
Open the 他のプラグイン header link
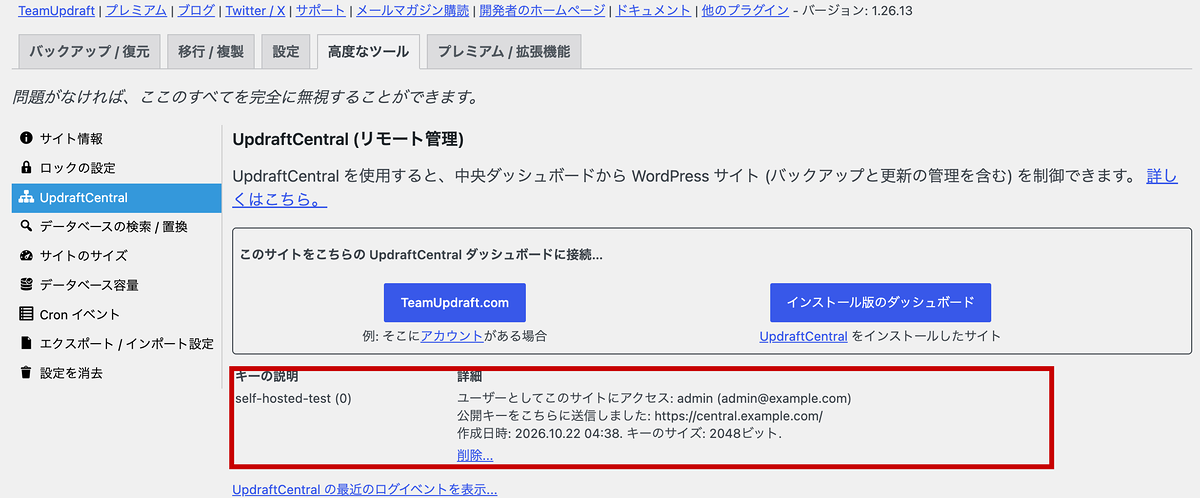(744, 11)
